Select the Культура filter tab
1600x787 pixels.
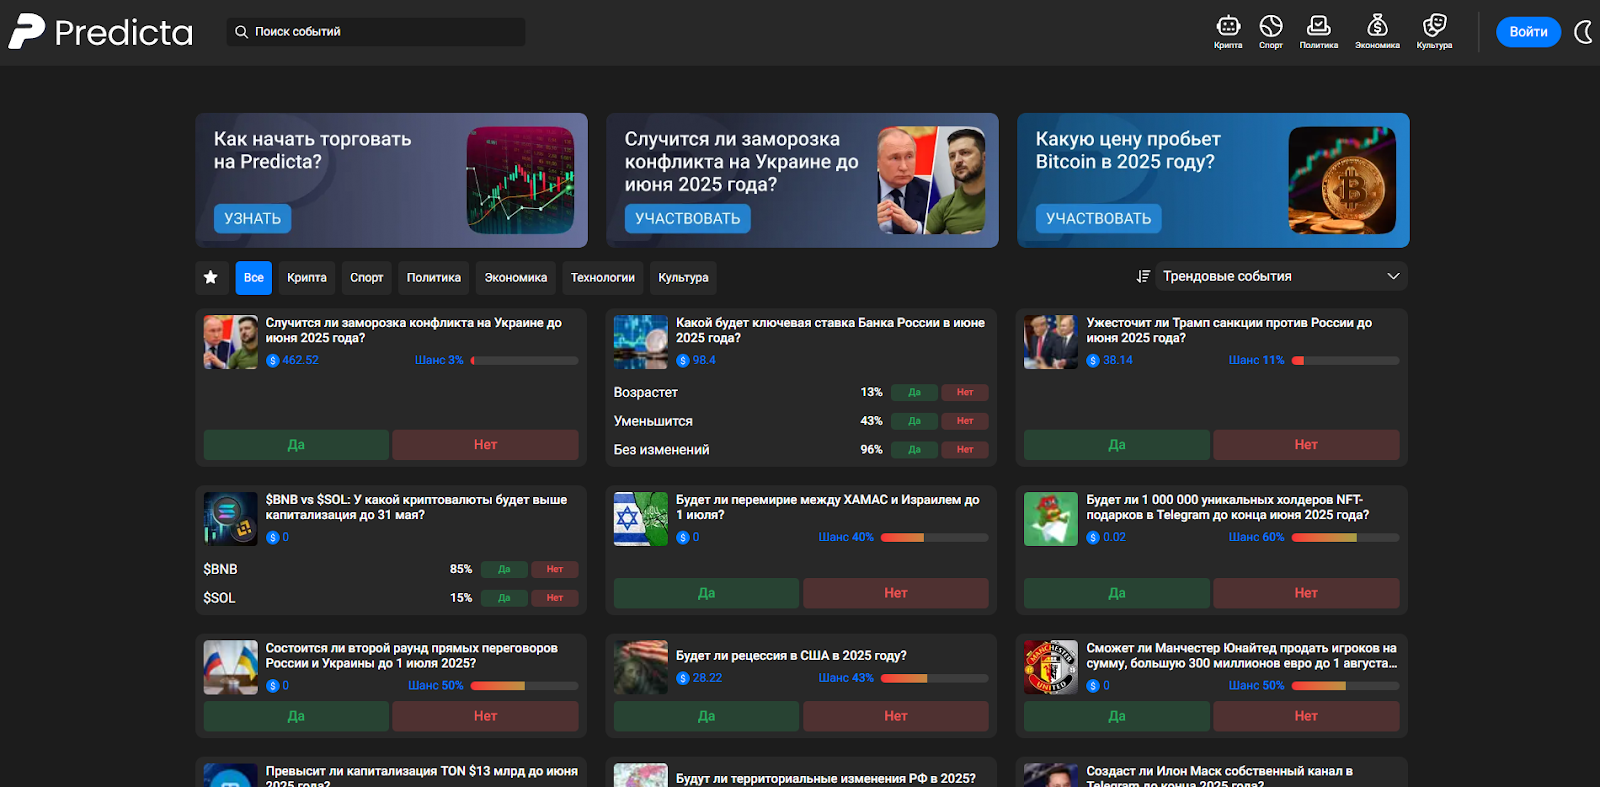click(x=684, y=278)
